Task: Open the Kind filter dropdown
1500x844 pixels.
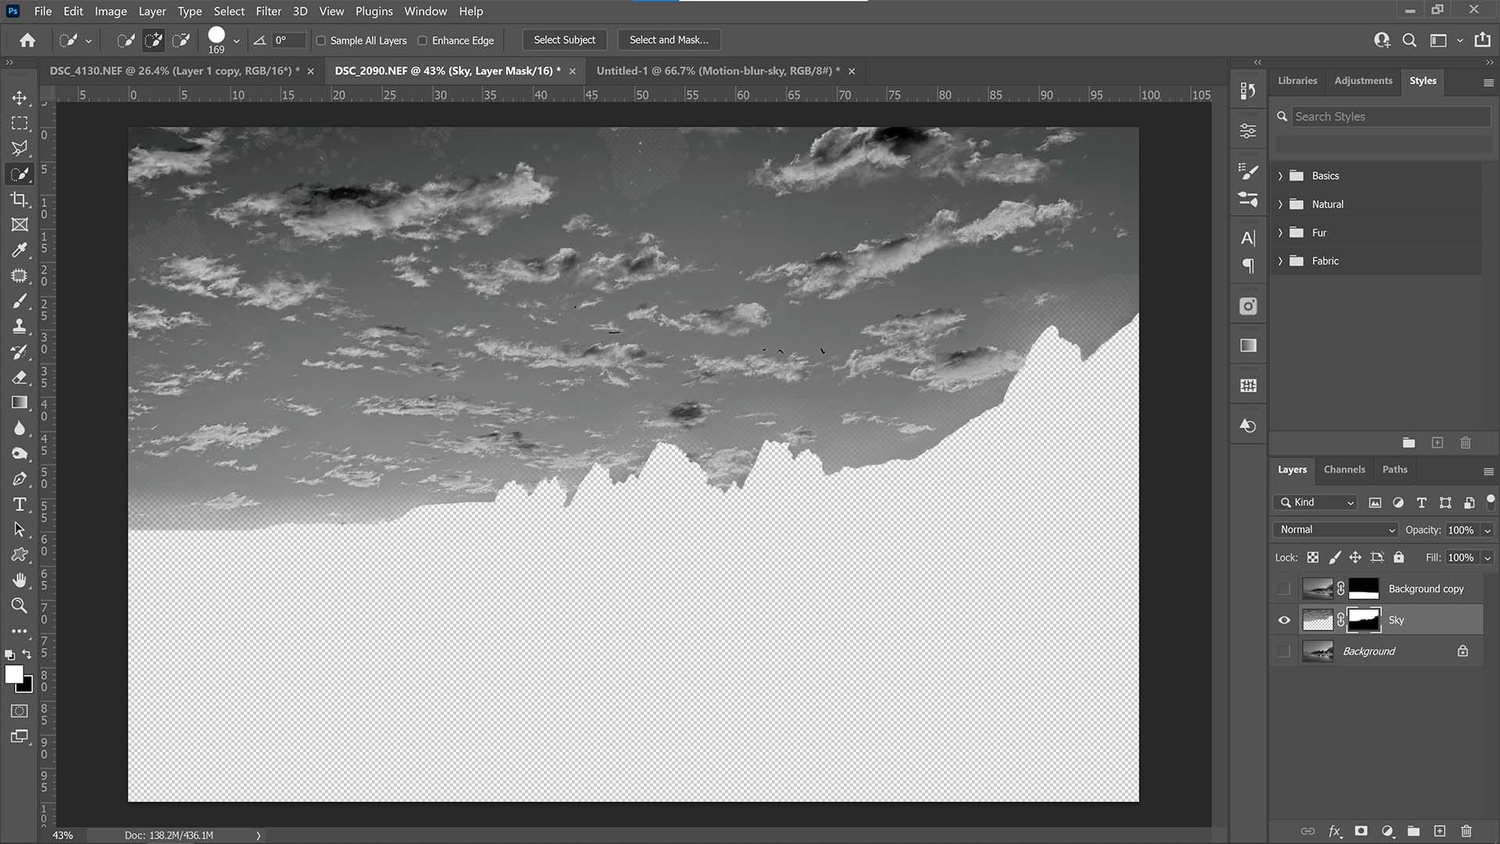Action: coord(1316,503)
